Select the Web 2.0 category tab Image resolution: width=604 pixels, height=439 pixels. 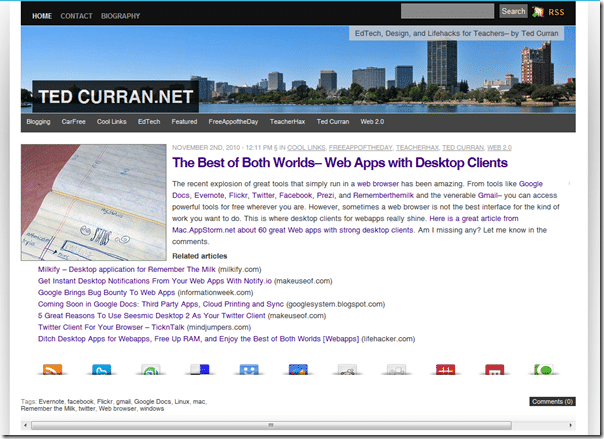[x=372, y=122]
